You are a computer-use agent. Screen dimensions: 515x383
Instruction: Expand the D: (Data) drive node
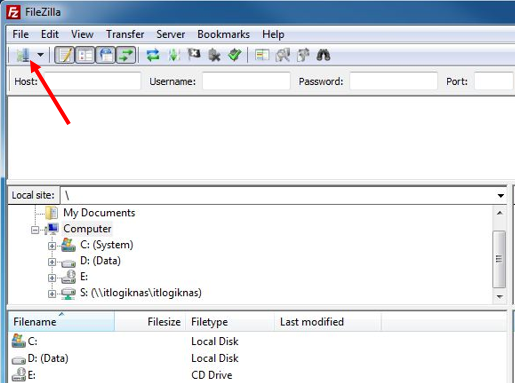[52, 262]
